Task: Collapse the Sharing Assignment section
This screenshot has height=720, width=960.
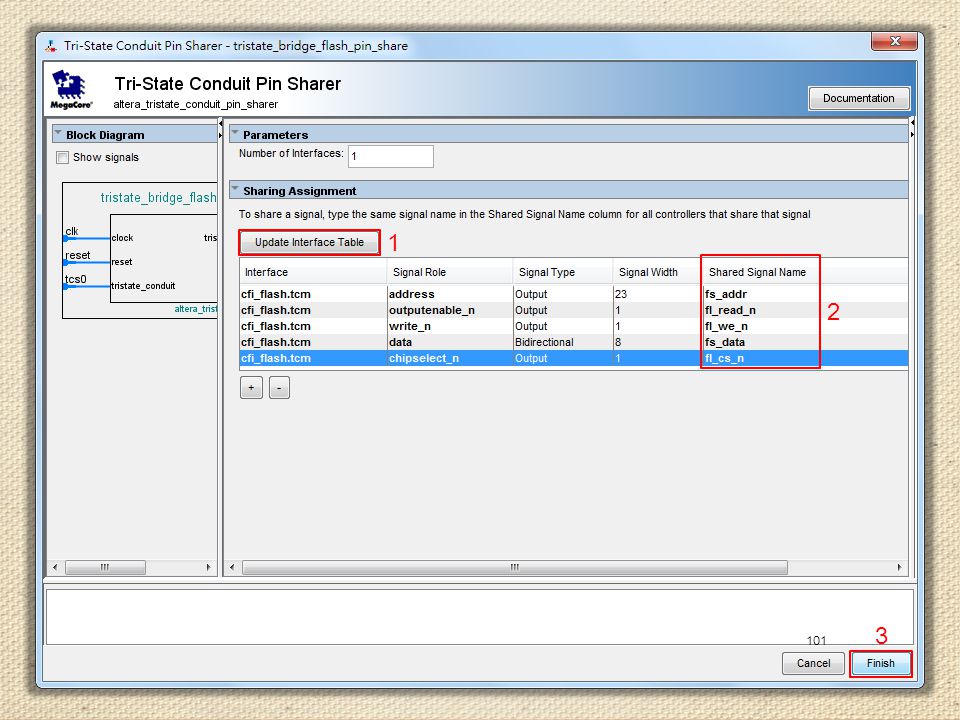Action: 234,190
